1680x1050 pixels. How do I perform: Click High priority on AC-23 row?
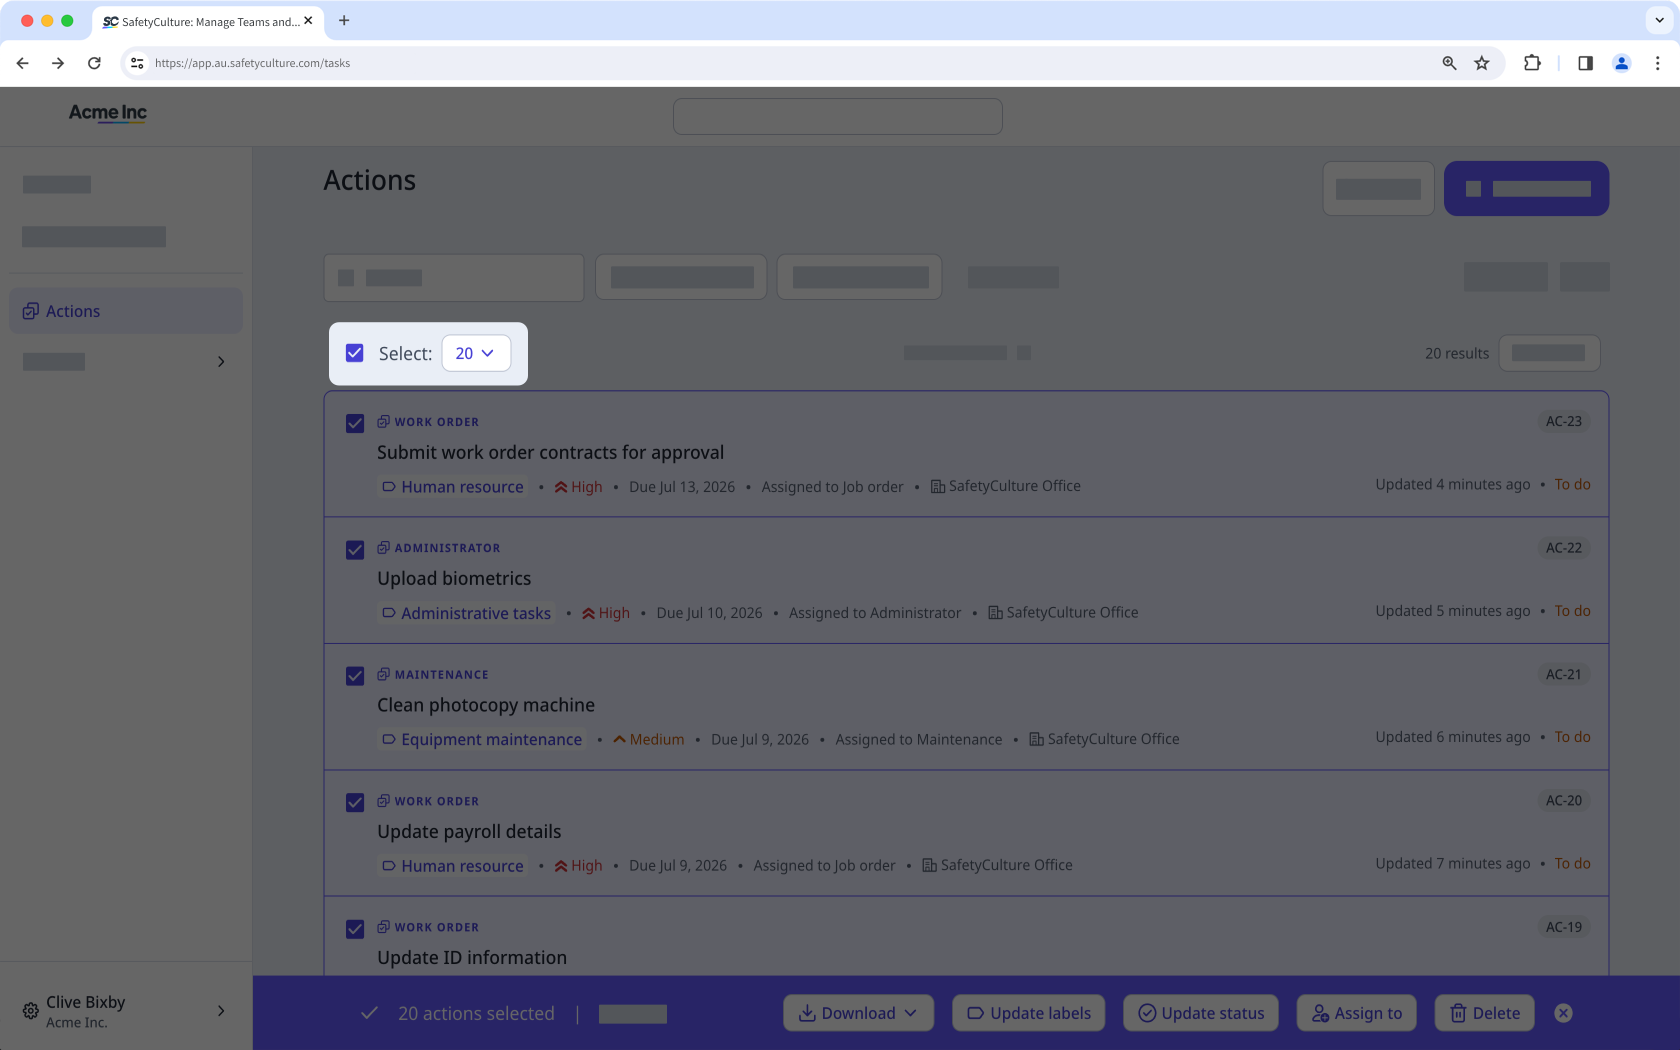click(x=579, y=487)
